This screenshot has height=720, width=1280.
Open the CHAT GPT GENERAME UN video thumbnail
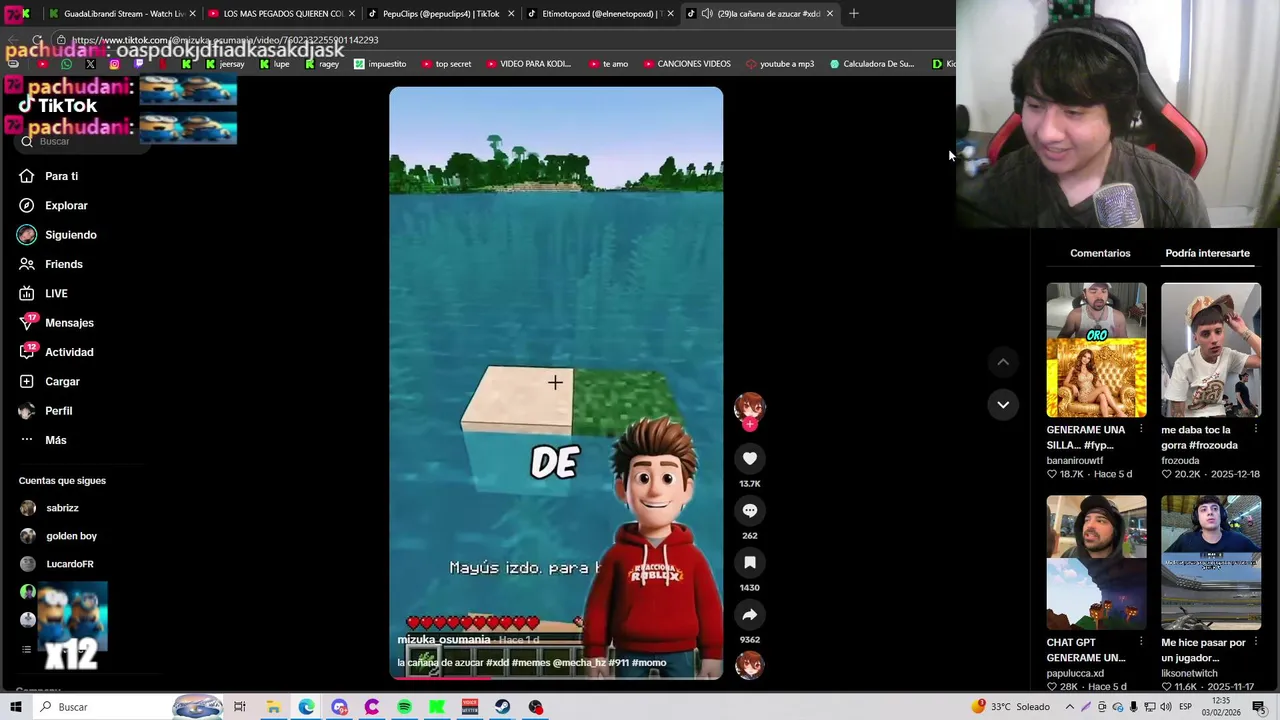pyautogui.click(x=1096, y=562)
